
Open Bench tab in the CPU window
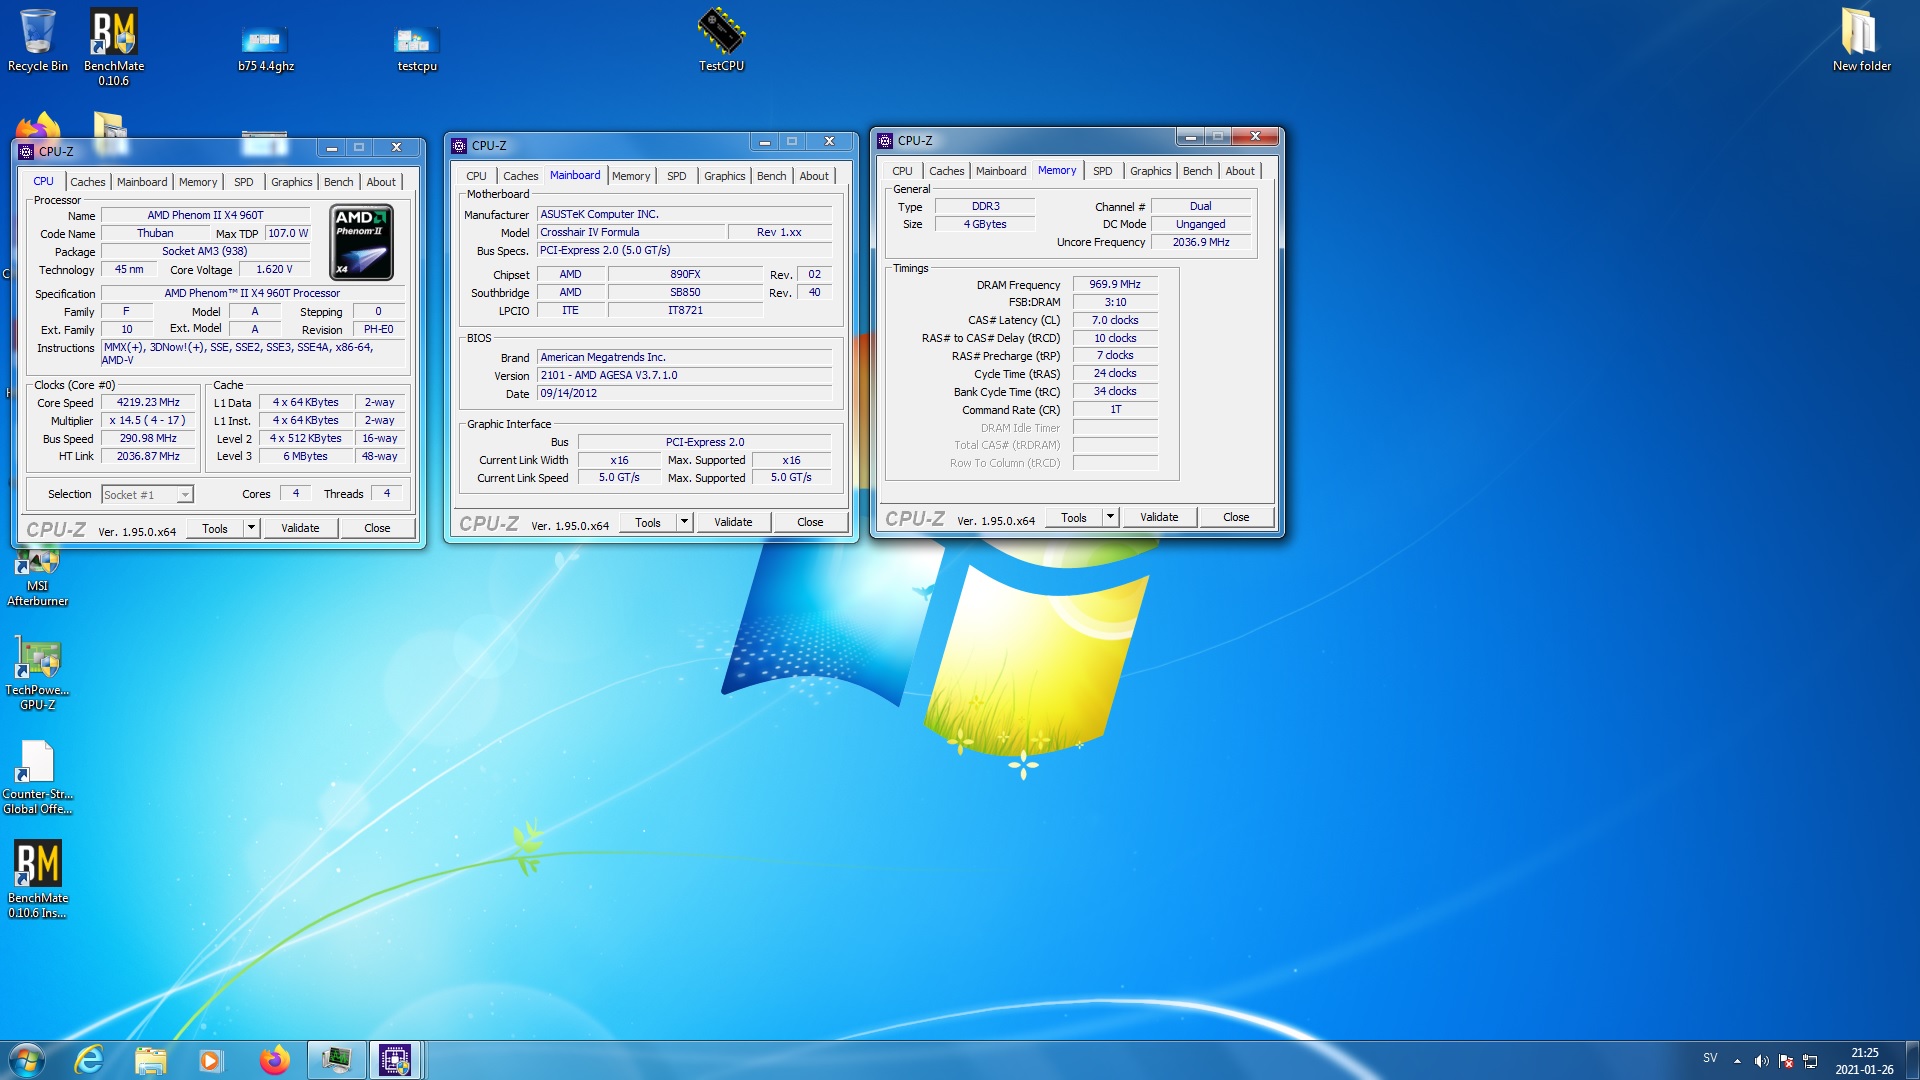pyautogui.click(x=338, y=182)
